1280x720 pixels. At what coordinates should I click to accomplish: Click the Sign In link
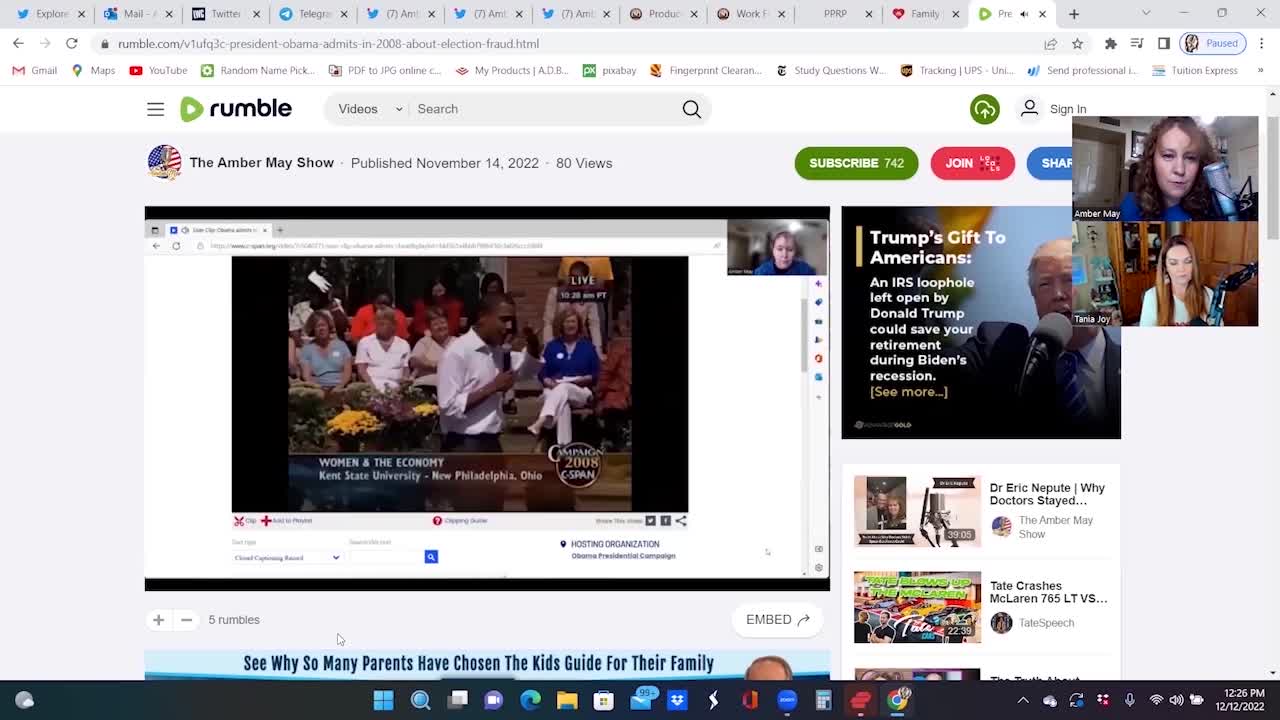[x=1068, y=109]
